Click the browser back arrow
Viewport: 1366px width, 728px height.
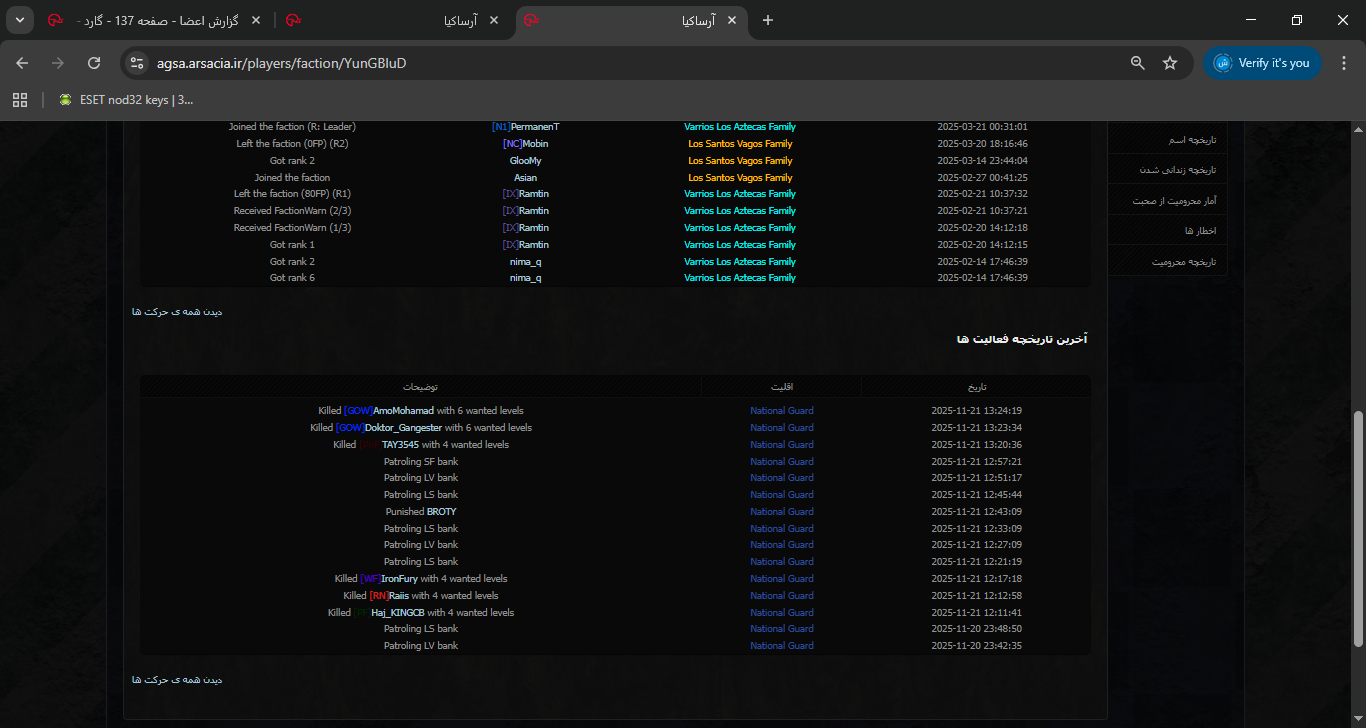(22, 63)
